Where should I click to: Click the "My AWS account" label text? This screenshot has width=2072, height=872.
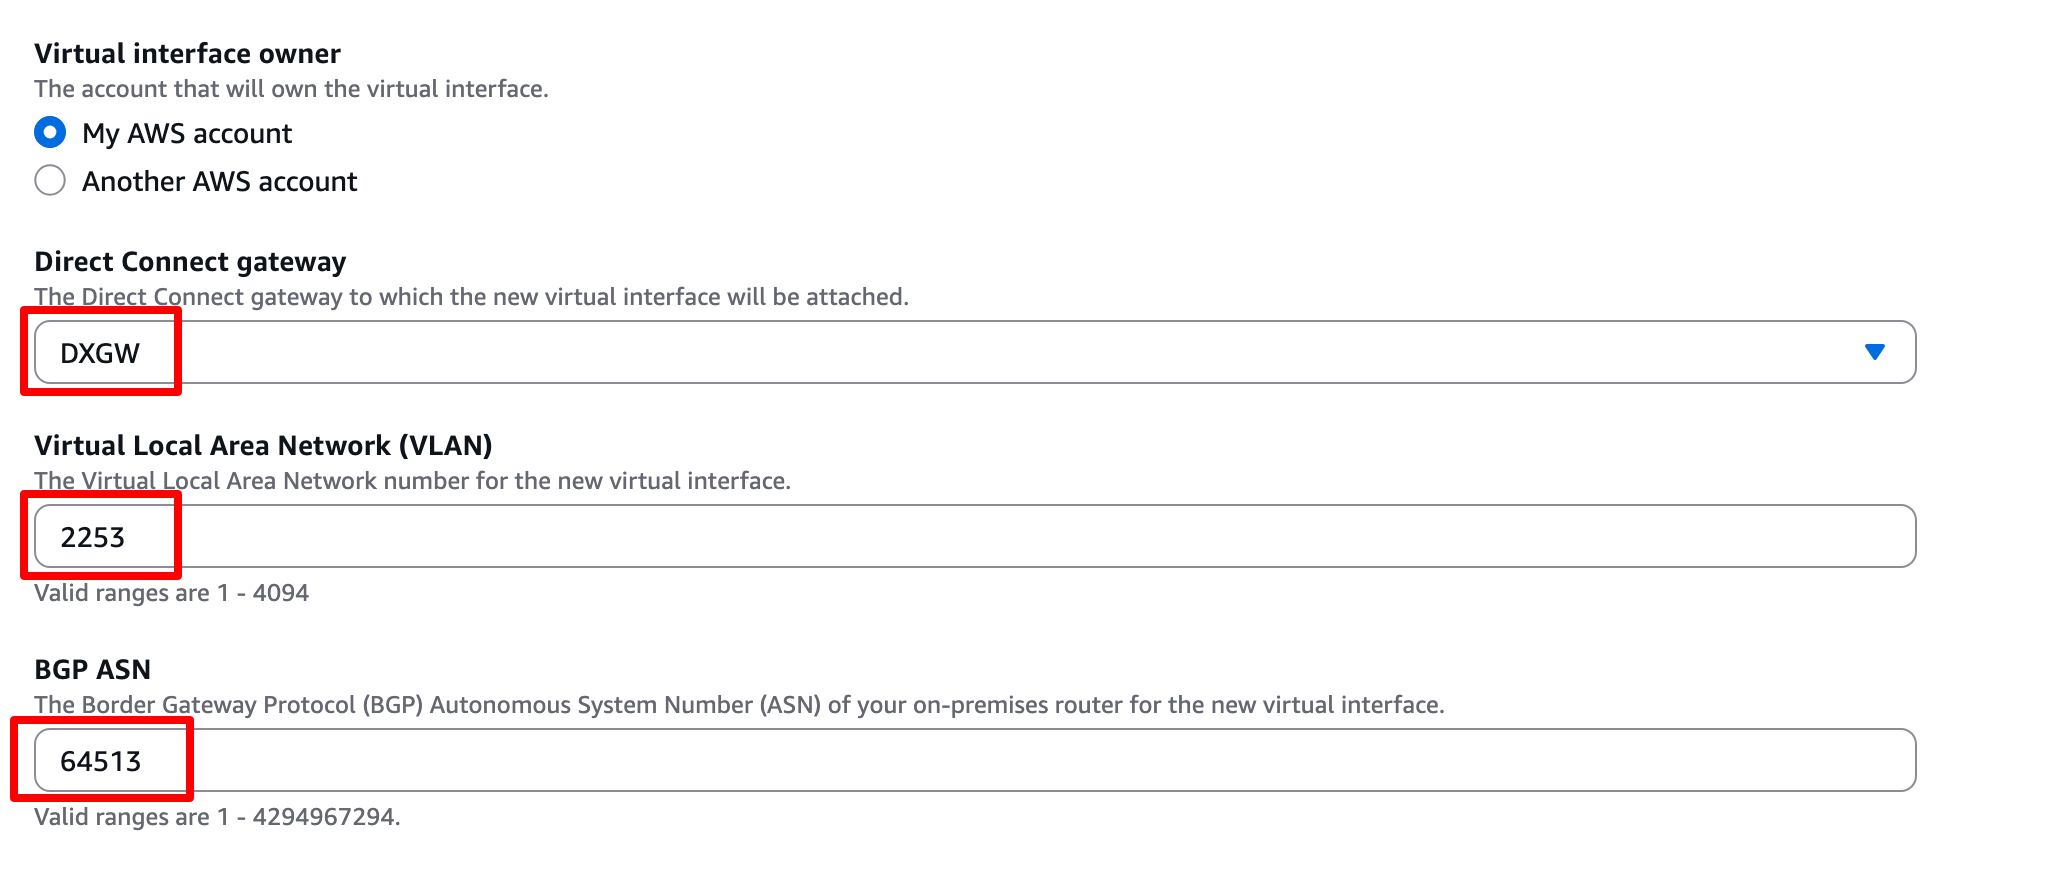coord(187,134)
